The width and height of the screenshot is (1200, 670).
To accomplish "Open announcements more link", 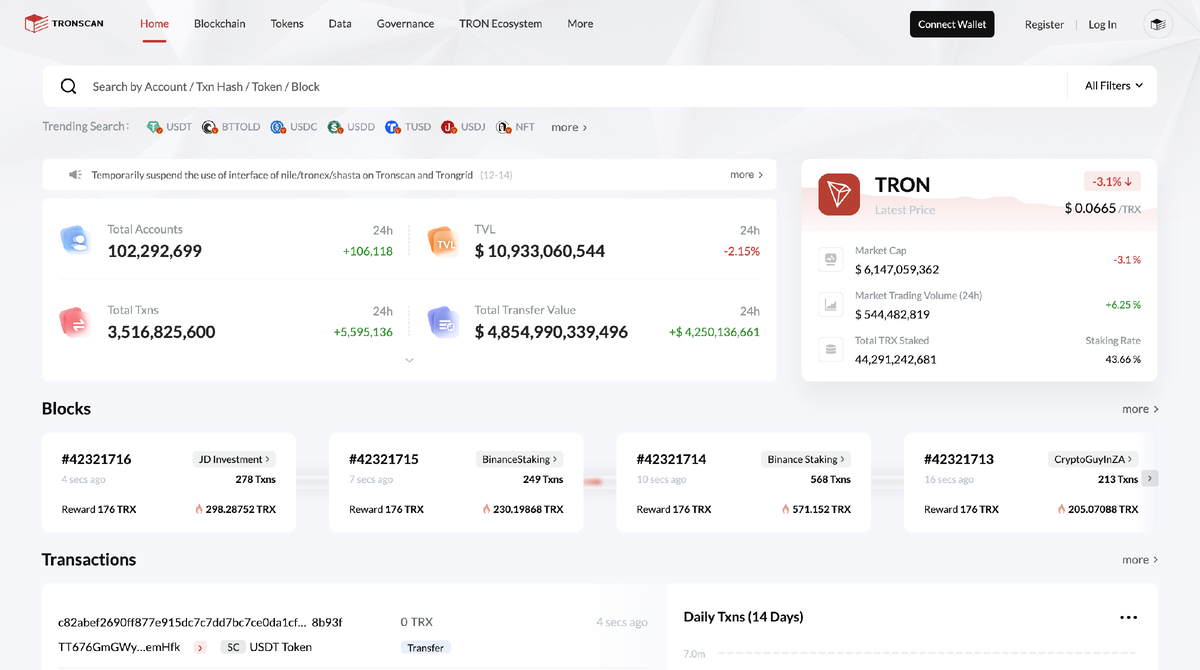I will tap(746, 174).
